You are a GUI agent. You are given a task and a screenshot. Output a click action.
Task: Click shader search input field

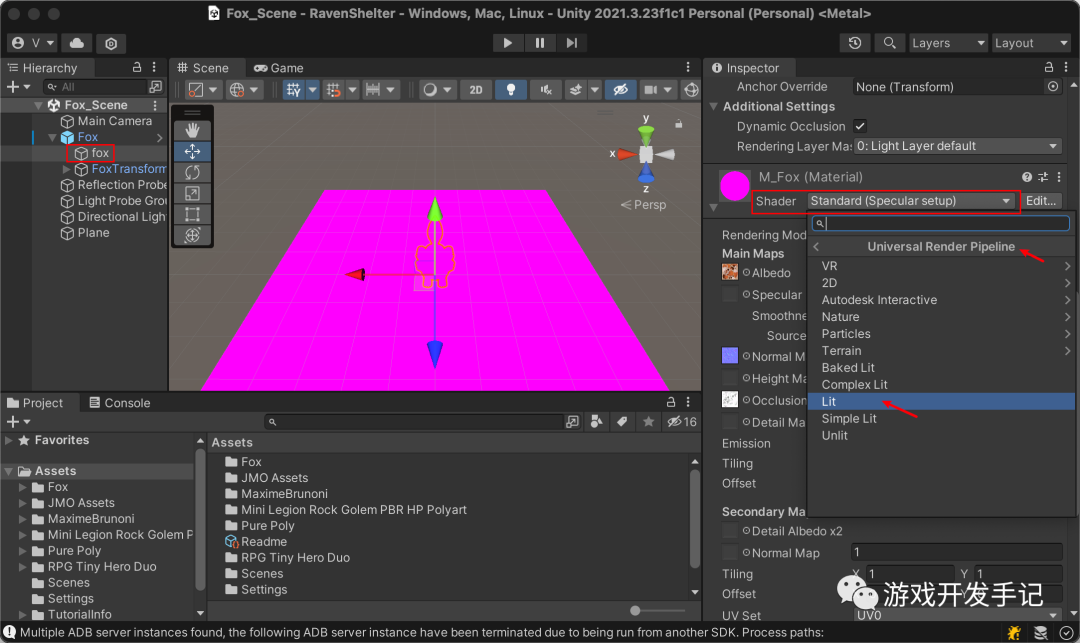941,223
